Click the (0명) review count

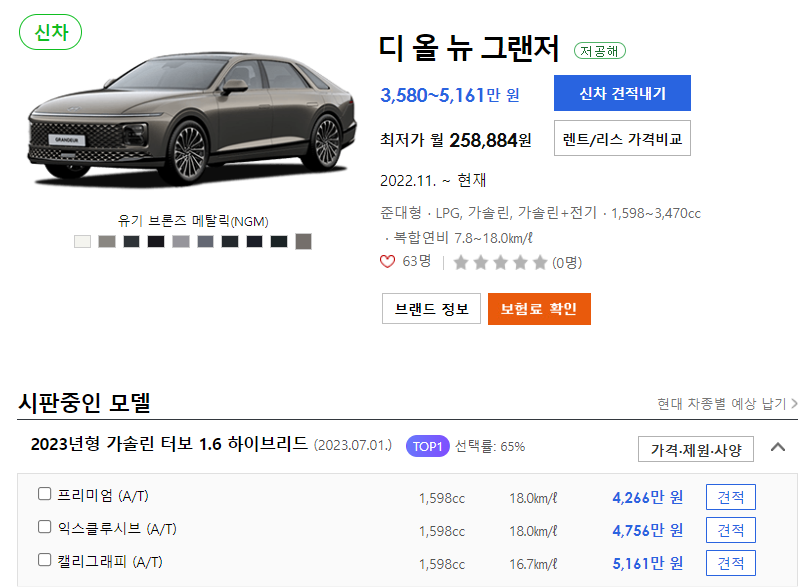coord(567,263)
